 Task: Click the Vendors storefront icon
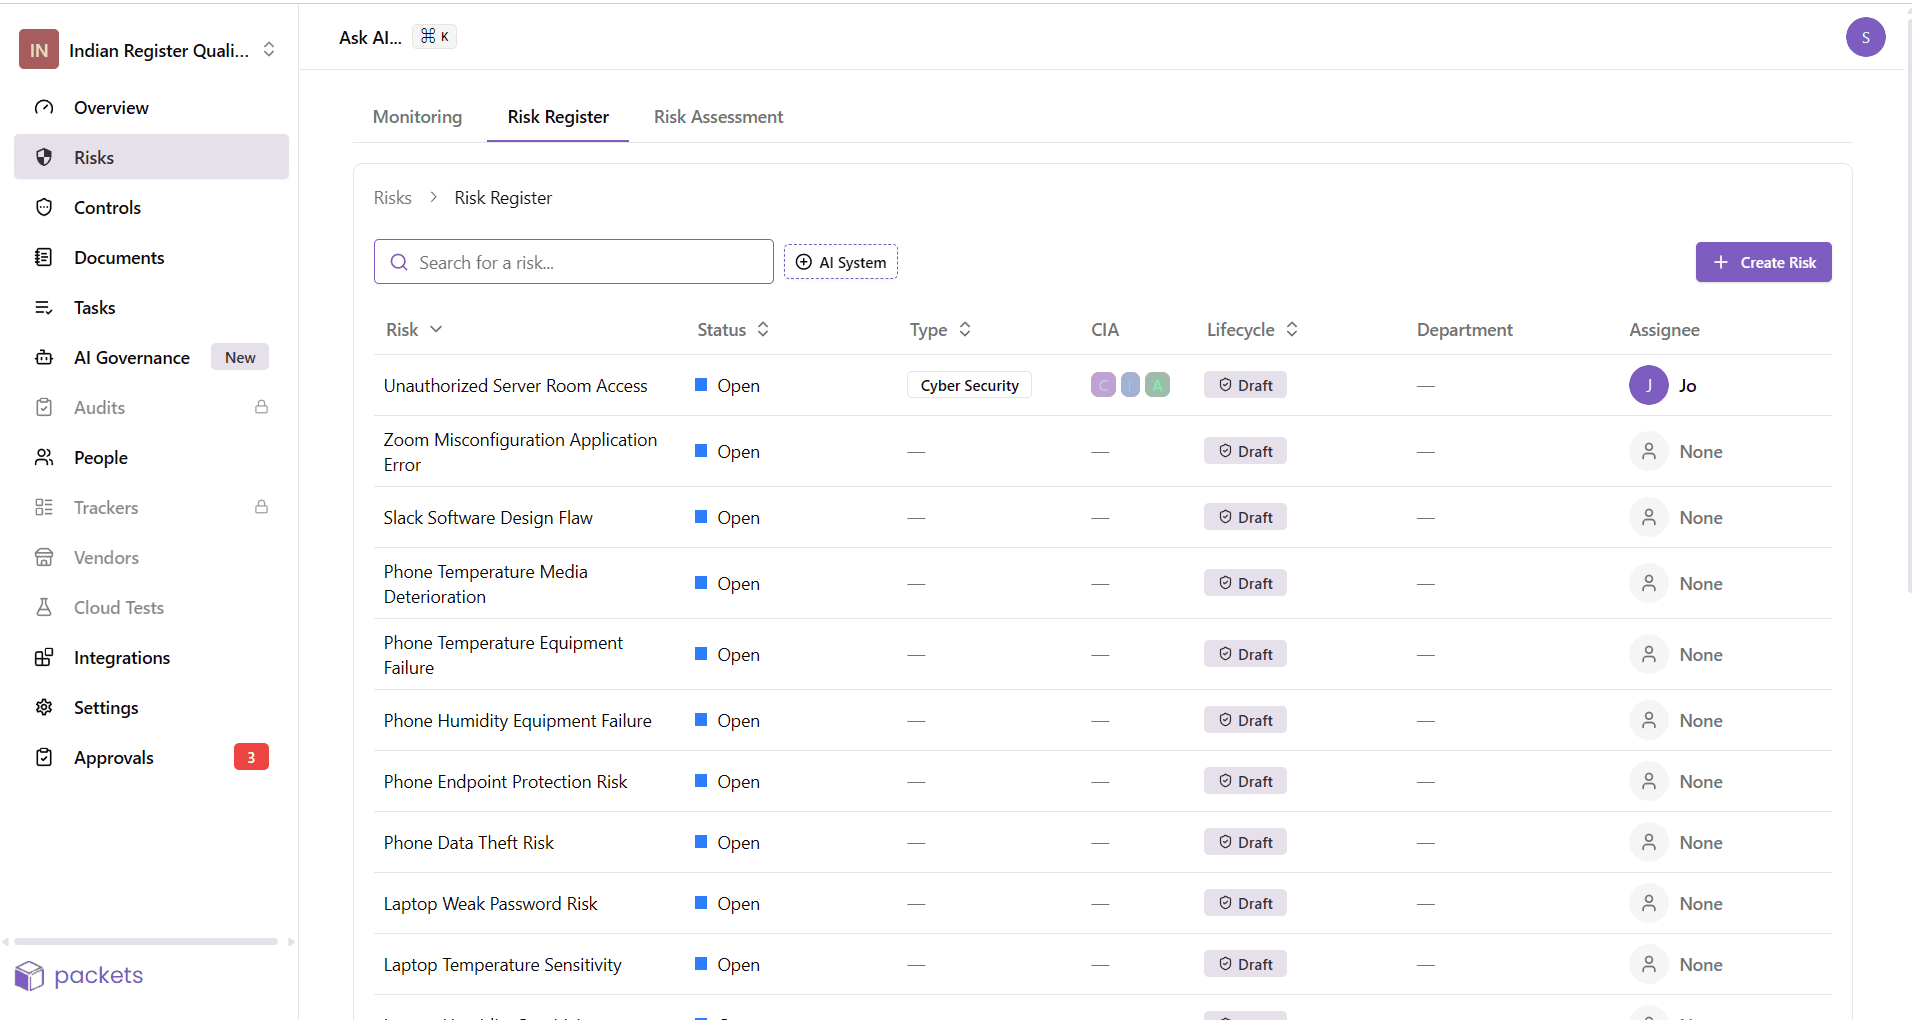click(x=44, y=557)
